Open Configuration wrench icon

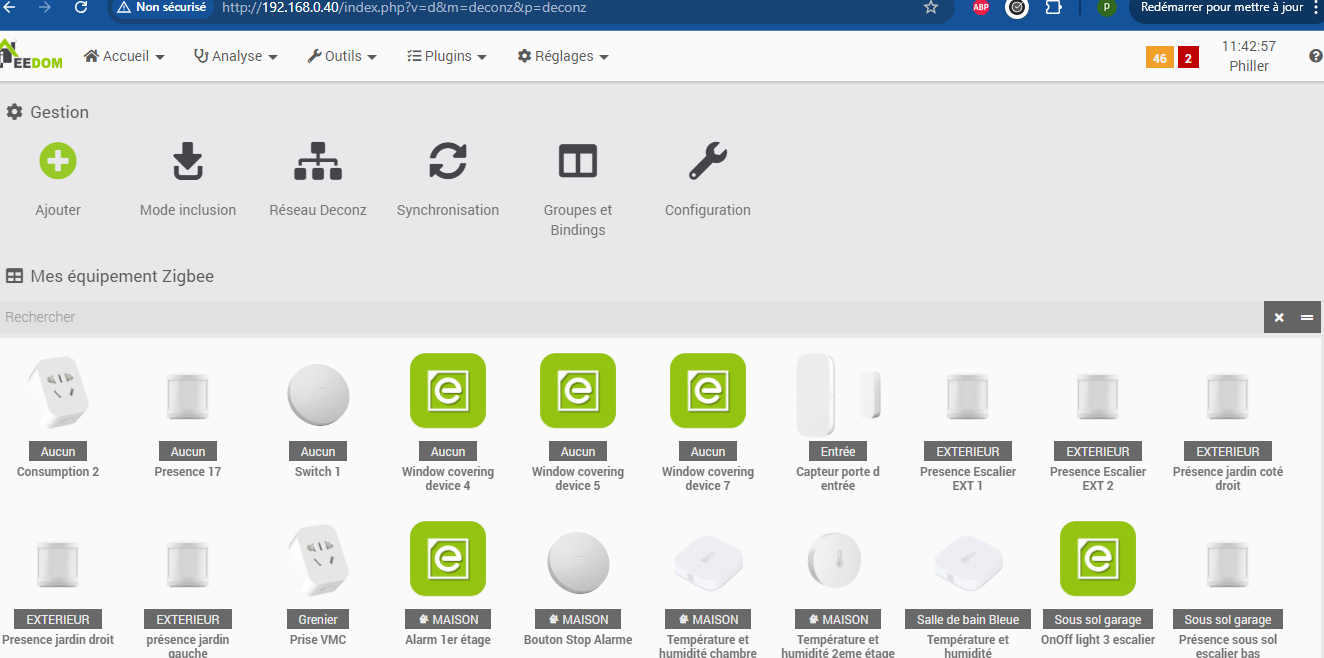(x=708, y=161)
